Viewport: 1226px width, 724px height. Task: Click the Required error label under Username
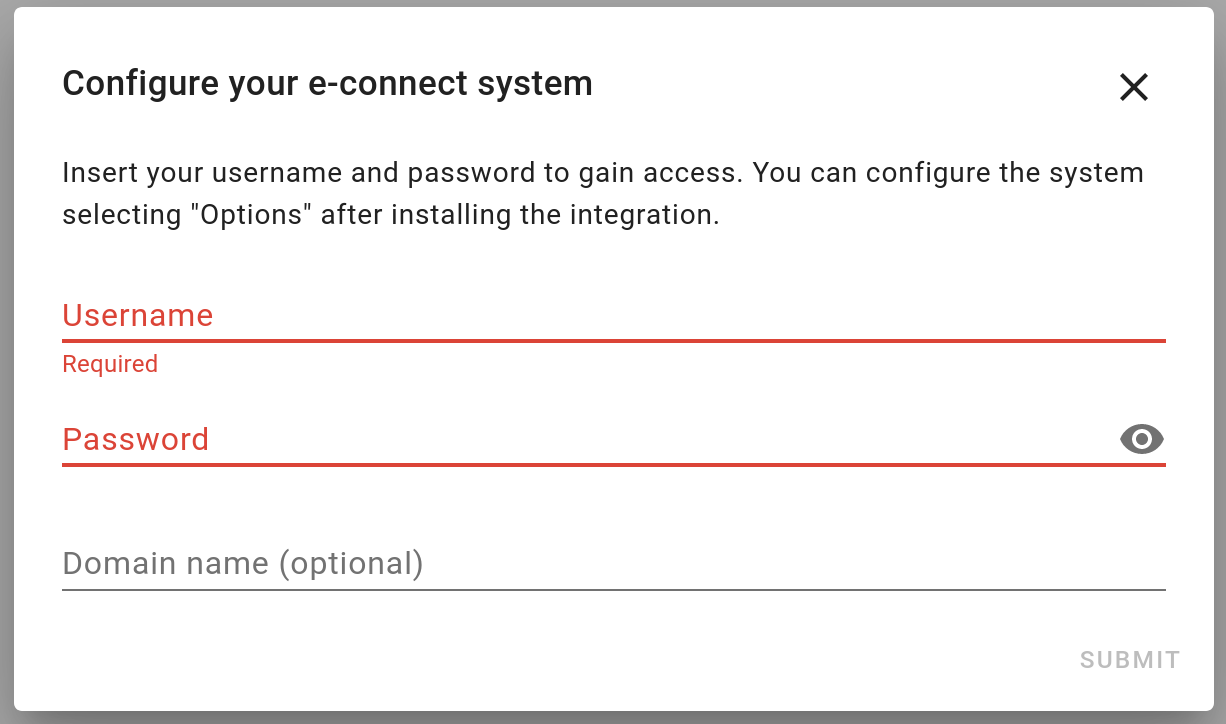coord(110,364)
